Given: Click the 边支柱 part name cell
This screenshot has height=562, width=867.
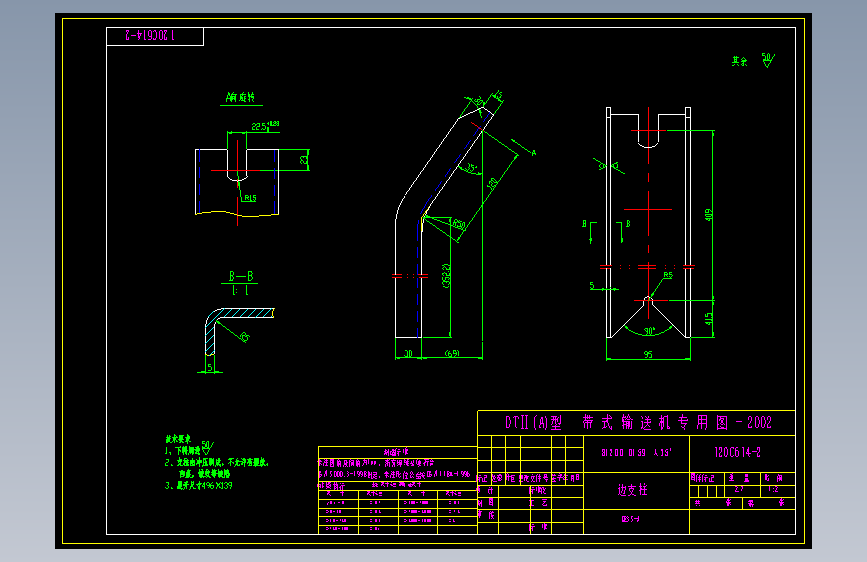Looking at the screenshot, I should (633, 490).
